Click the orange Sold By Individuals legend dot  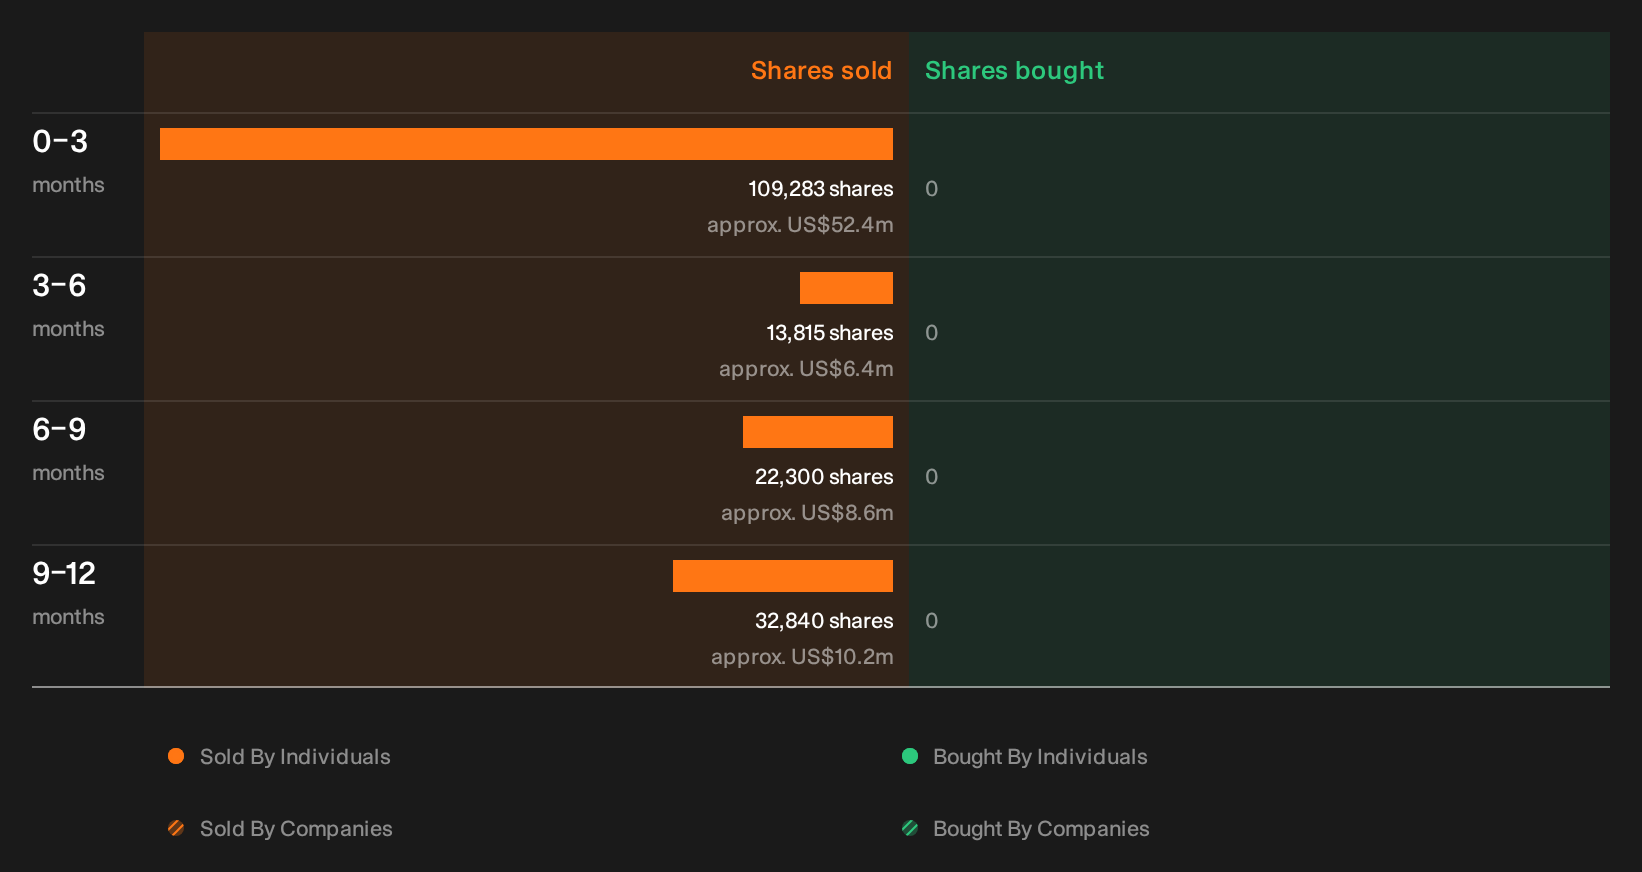point(176,756)
